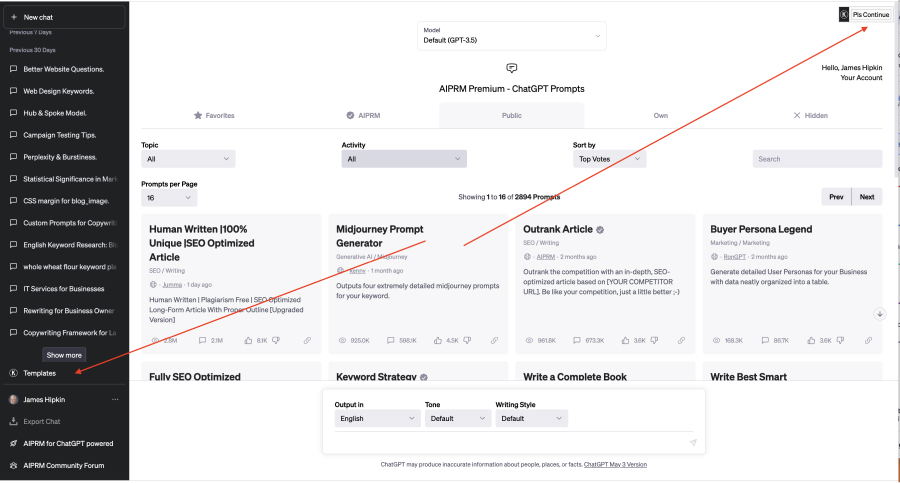The height and width of the screenshot is (483, 900).
Task: Go to the Next prompts page
Action: [x=867, y=197]
